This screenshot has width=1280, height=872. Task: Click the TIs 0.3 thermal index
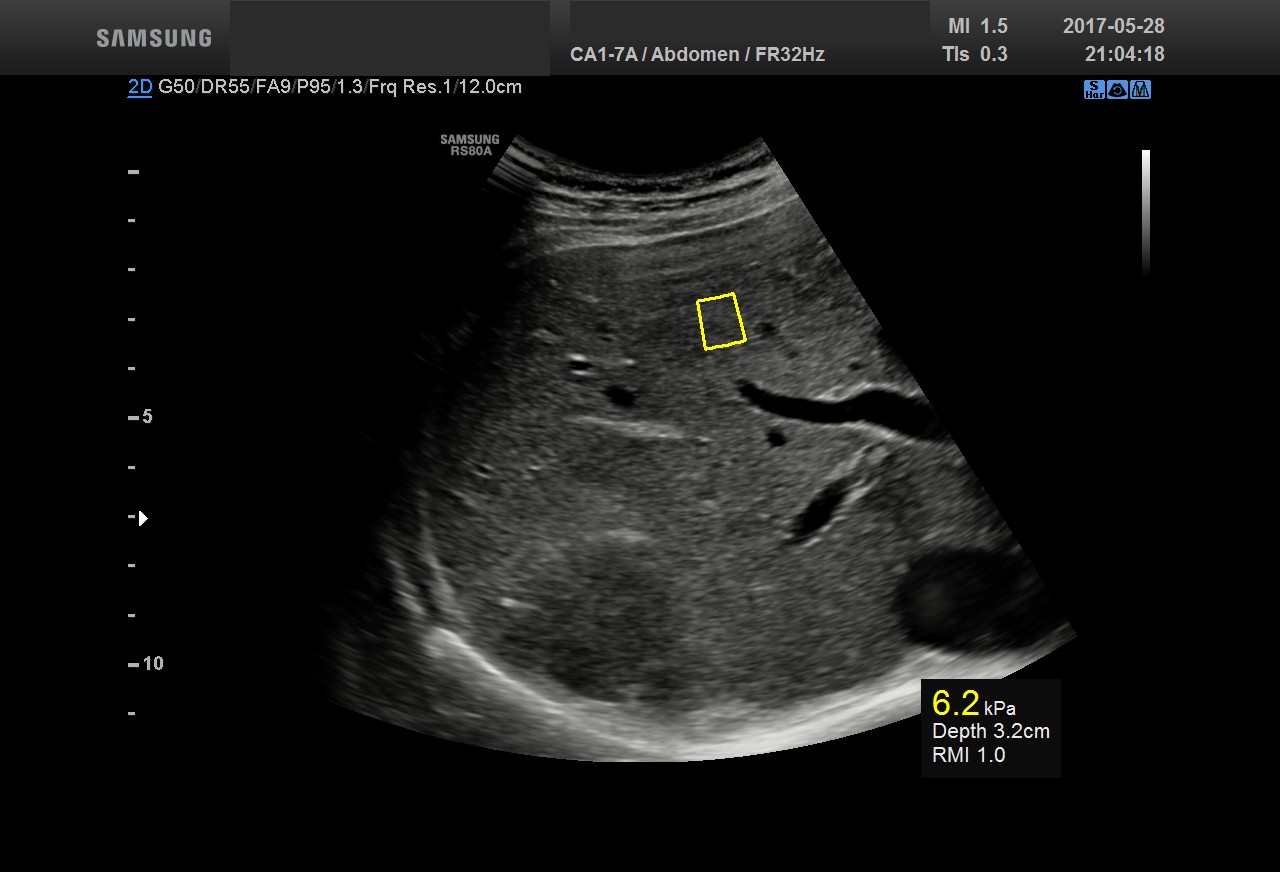974,55
